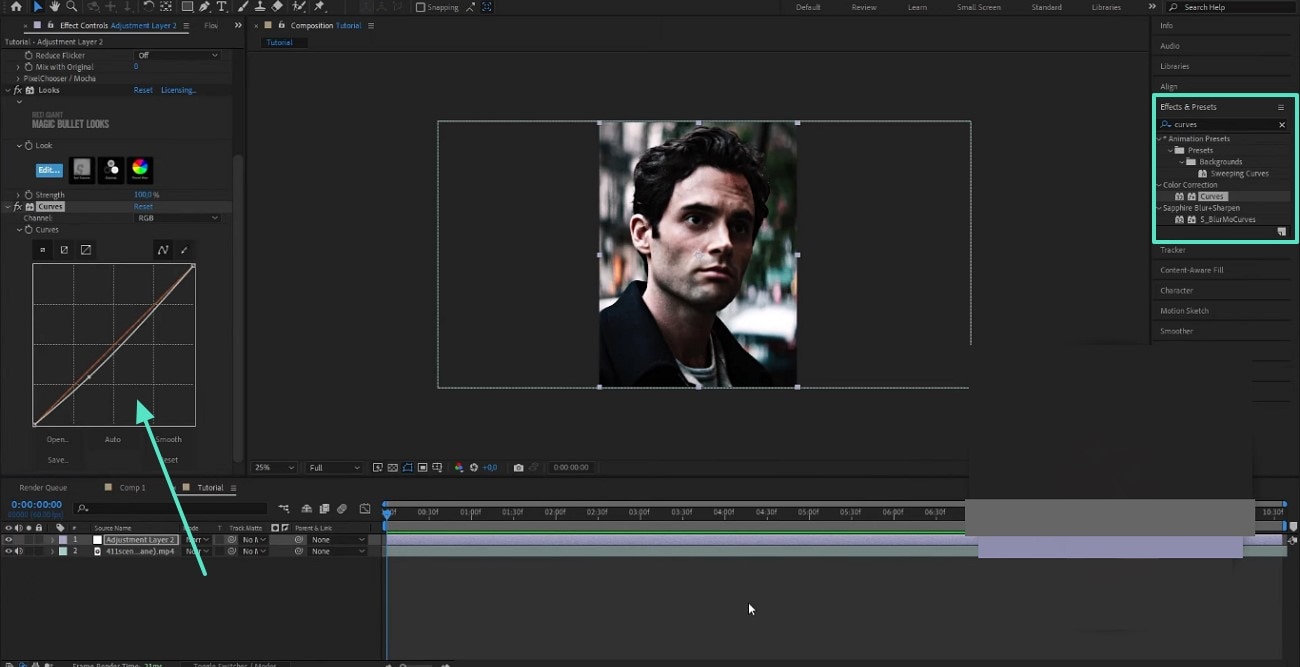Screen dimensions: 1300x667
Task: Open the Comp 1 timeline tab
Action: click(x=132, y=488)
